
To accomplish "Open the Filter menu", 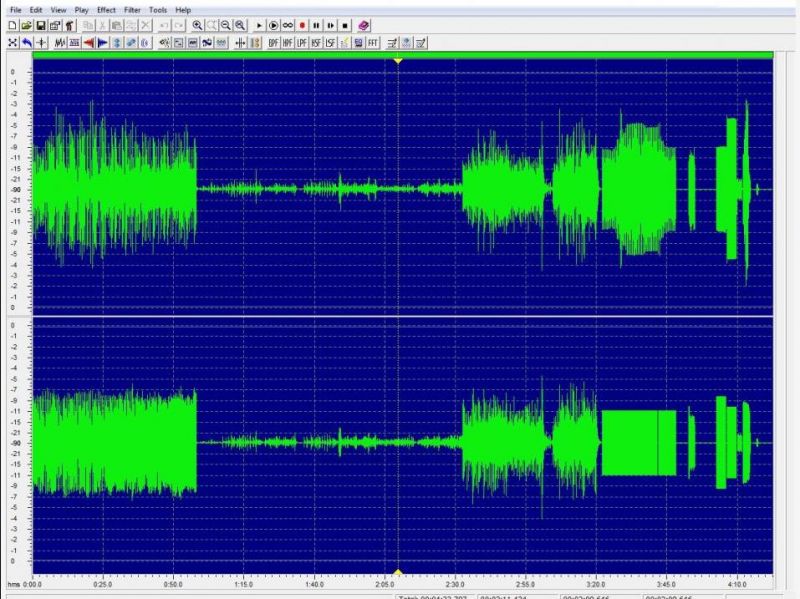I will [132, 10].
